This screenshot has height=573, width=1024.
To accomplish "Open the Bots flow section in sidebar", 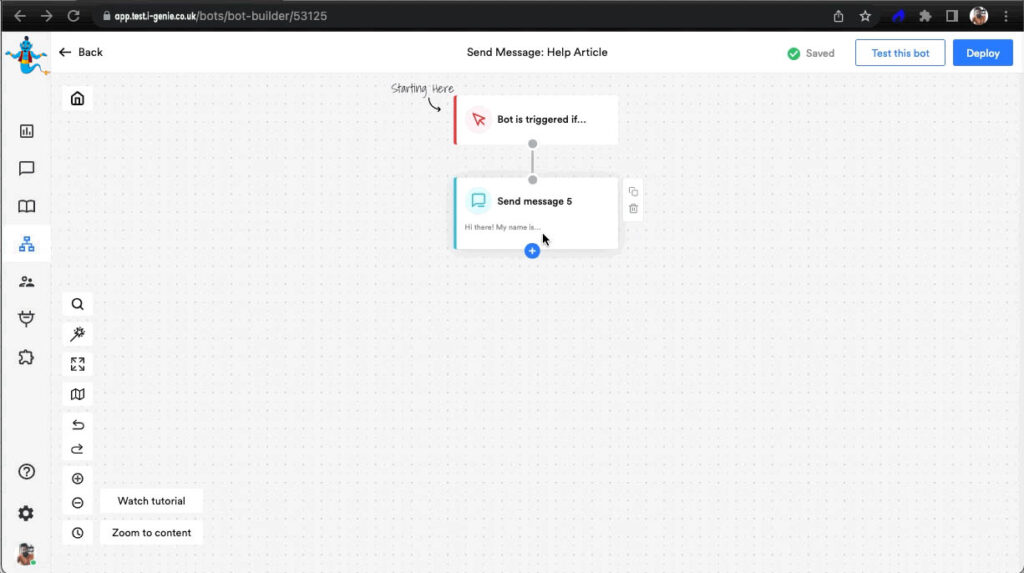I will tap(27, 244).
